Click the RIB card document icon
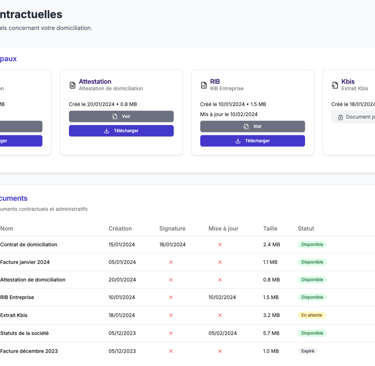 pyautogui.click(x=204, y=85)
